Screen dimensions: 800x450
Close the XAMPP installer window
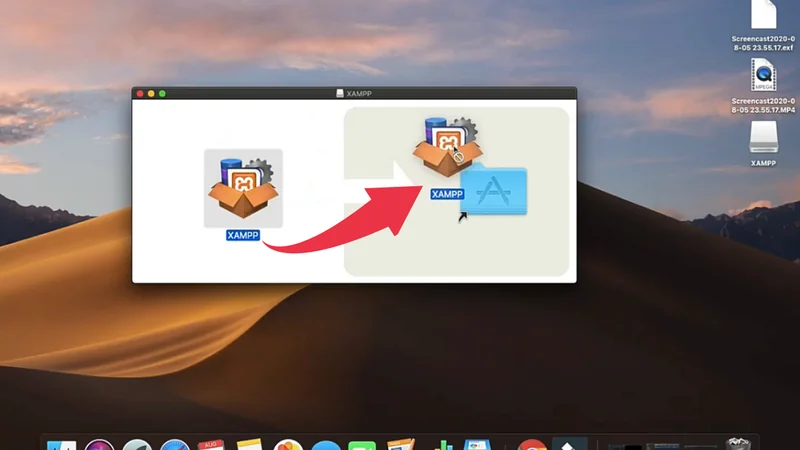point(140,93)
